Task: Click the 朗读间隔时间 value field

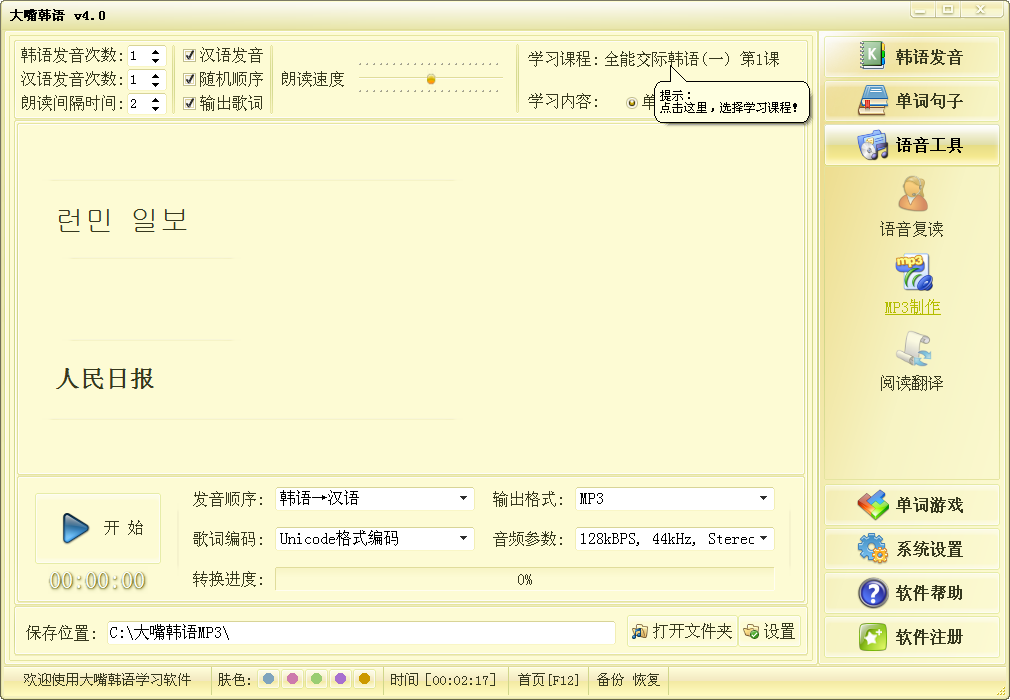Action: pyautogui.click(x=138, y=104)
